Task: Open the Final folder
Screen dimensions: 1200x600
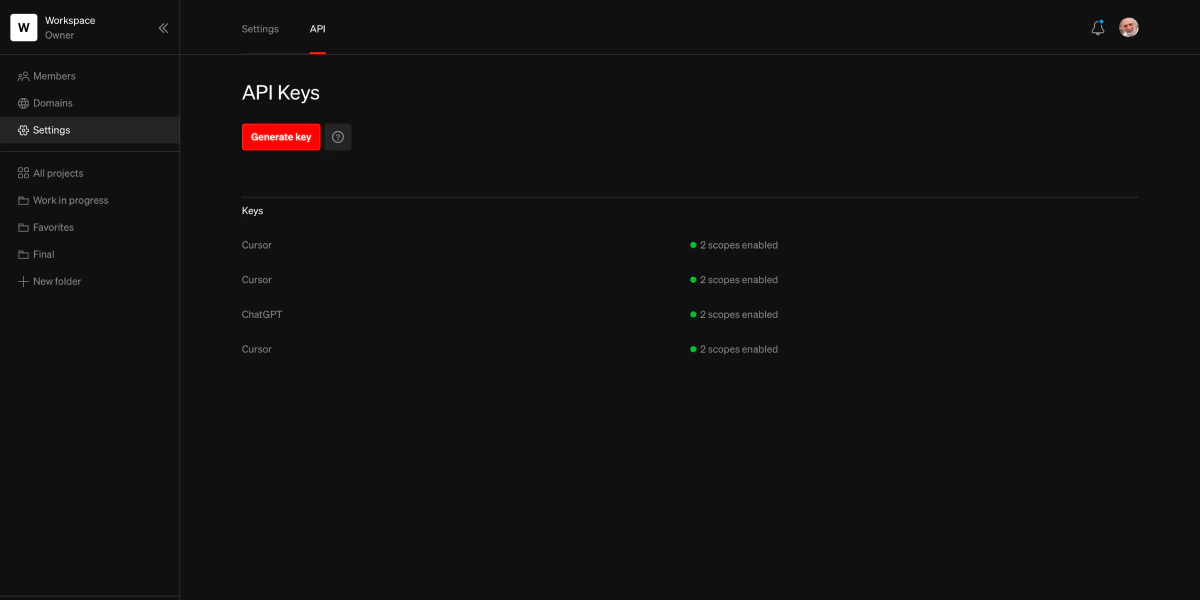Action: (90, 254)
